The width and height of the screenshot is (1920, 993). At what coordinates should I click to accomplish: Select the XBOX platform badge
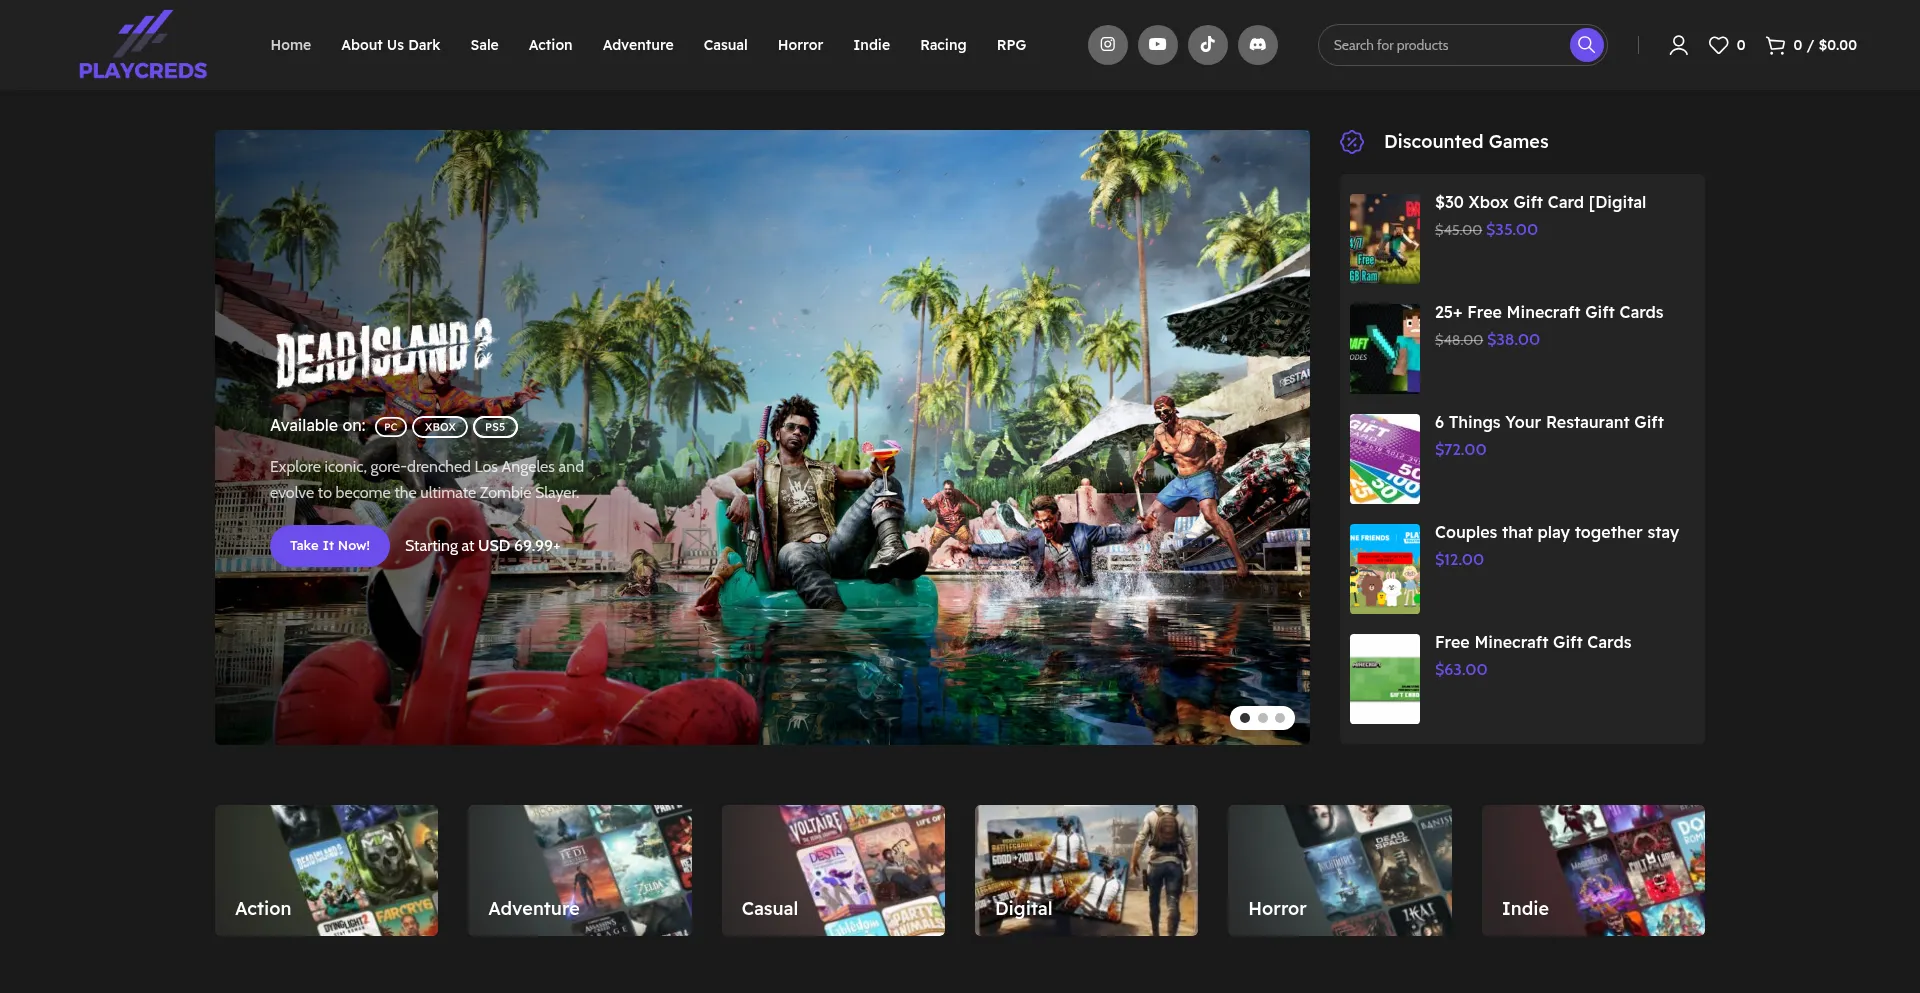pos(440,427)
